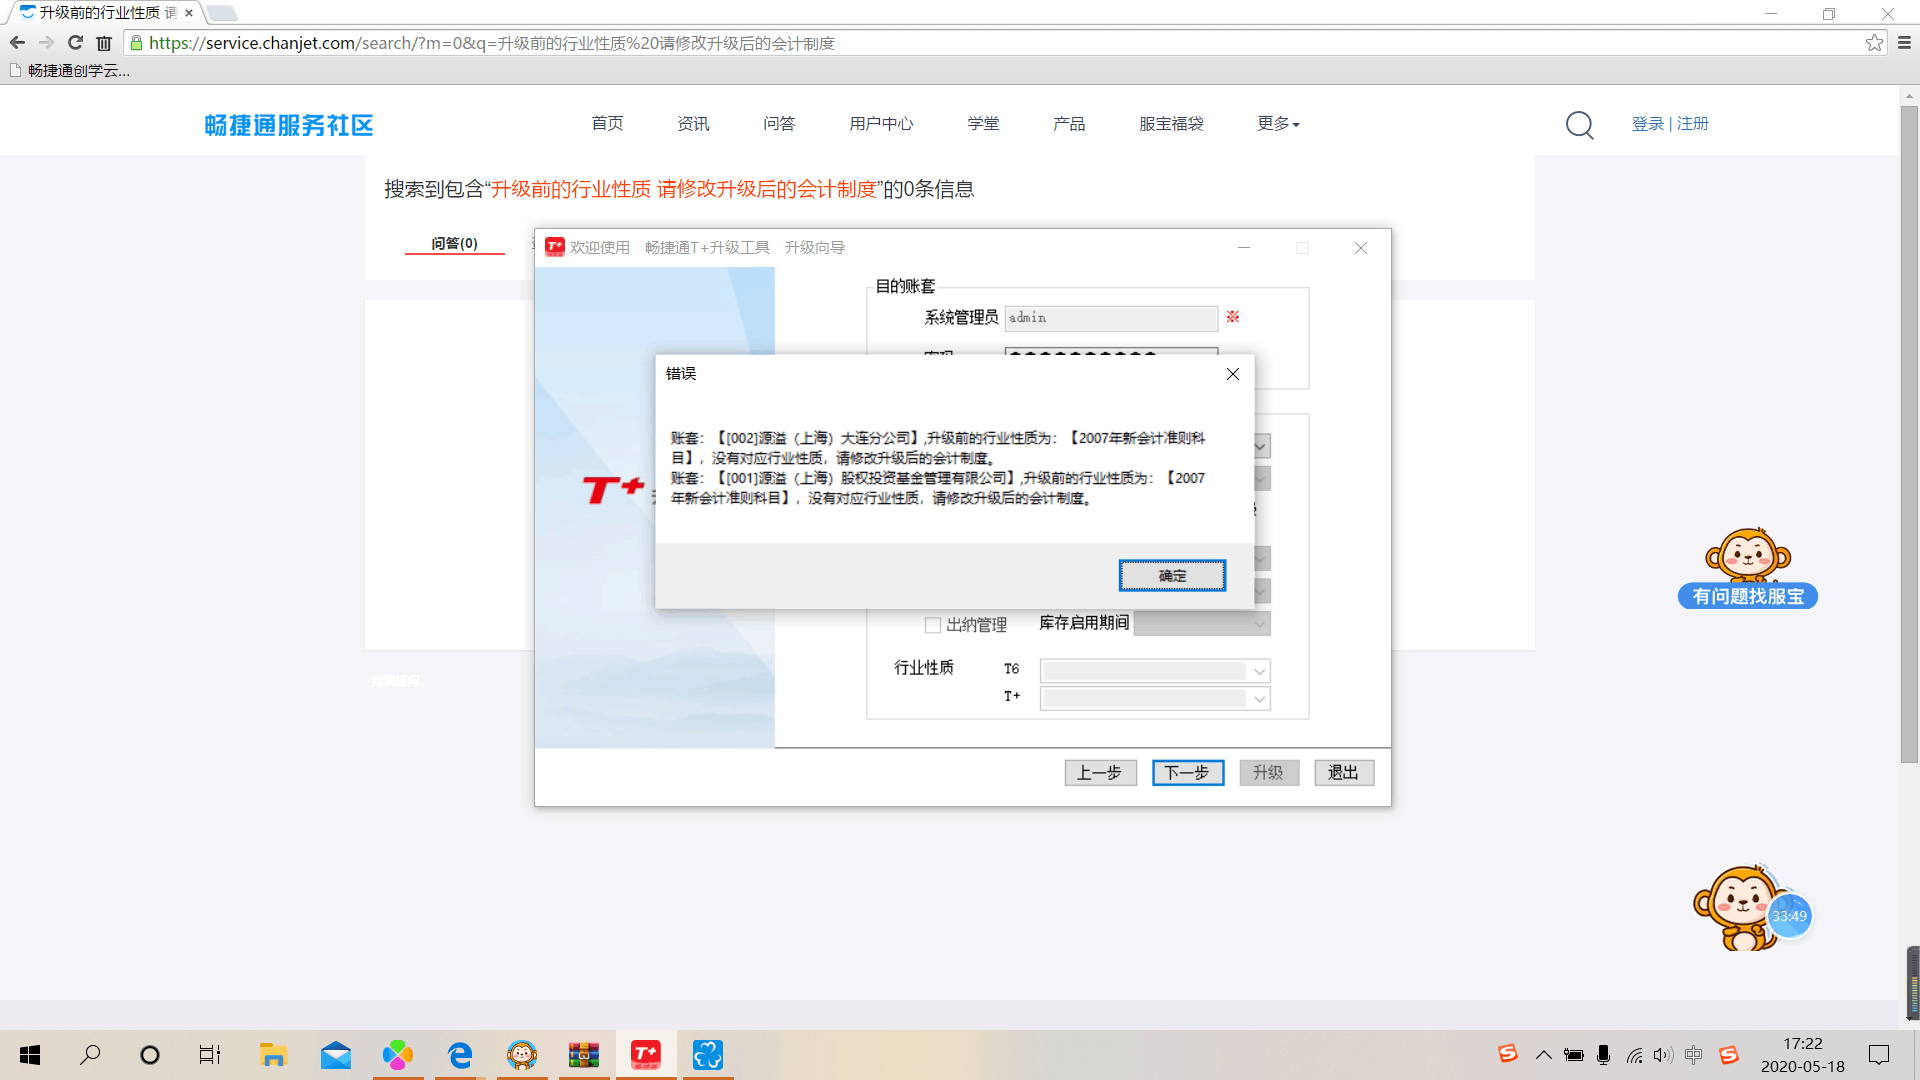The width and height of the screenshot is (1920, 1080).
Task: Open 畅捷通创学云 bookmark
Action: coord(69,70)
